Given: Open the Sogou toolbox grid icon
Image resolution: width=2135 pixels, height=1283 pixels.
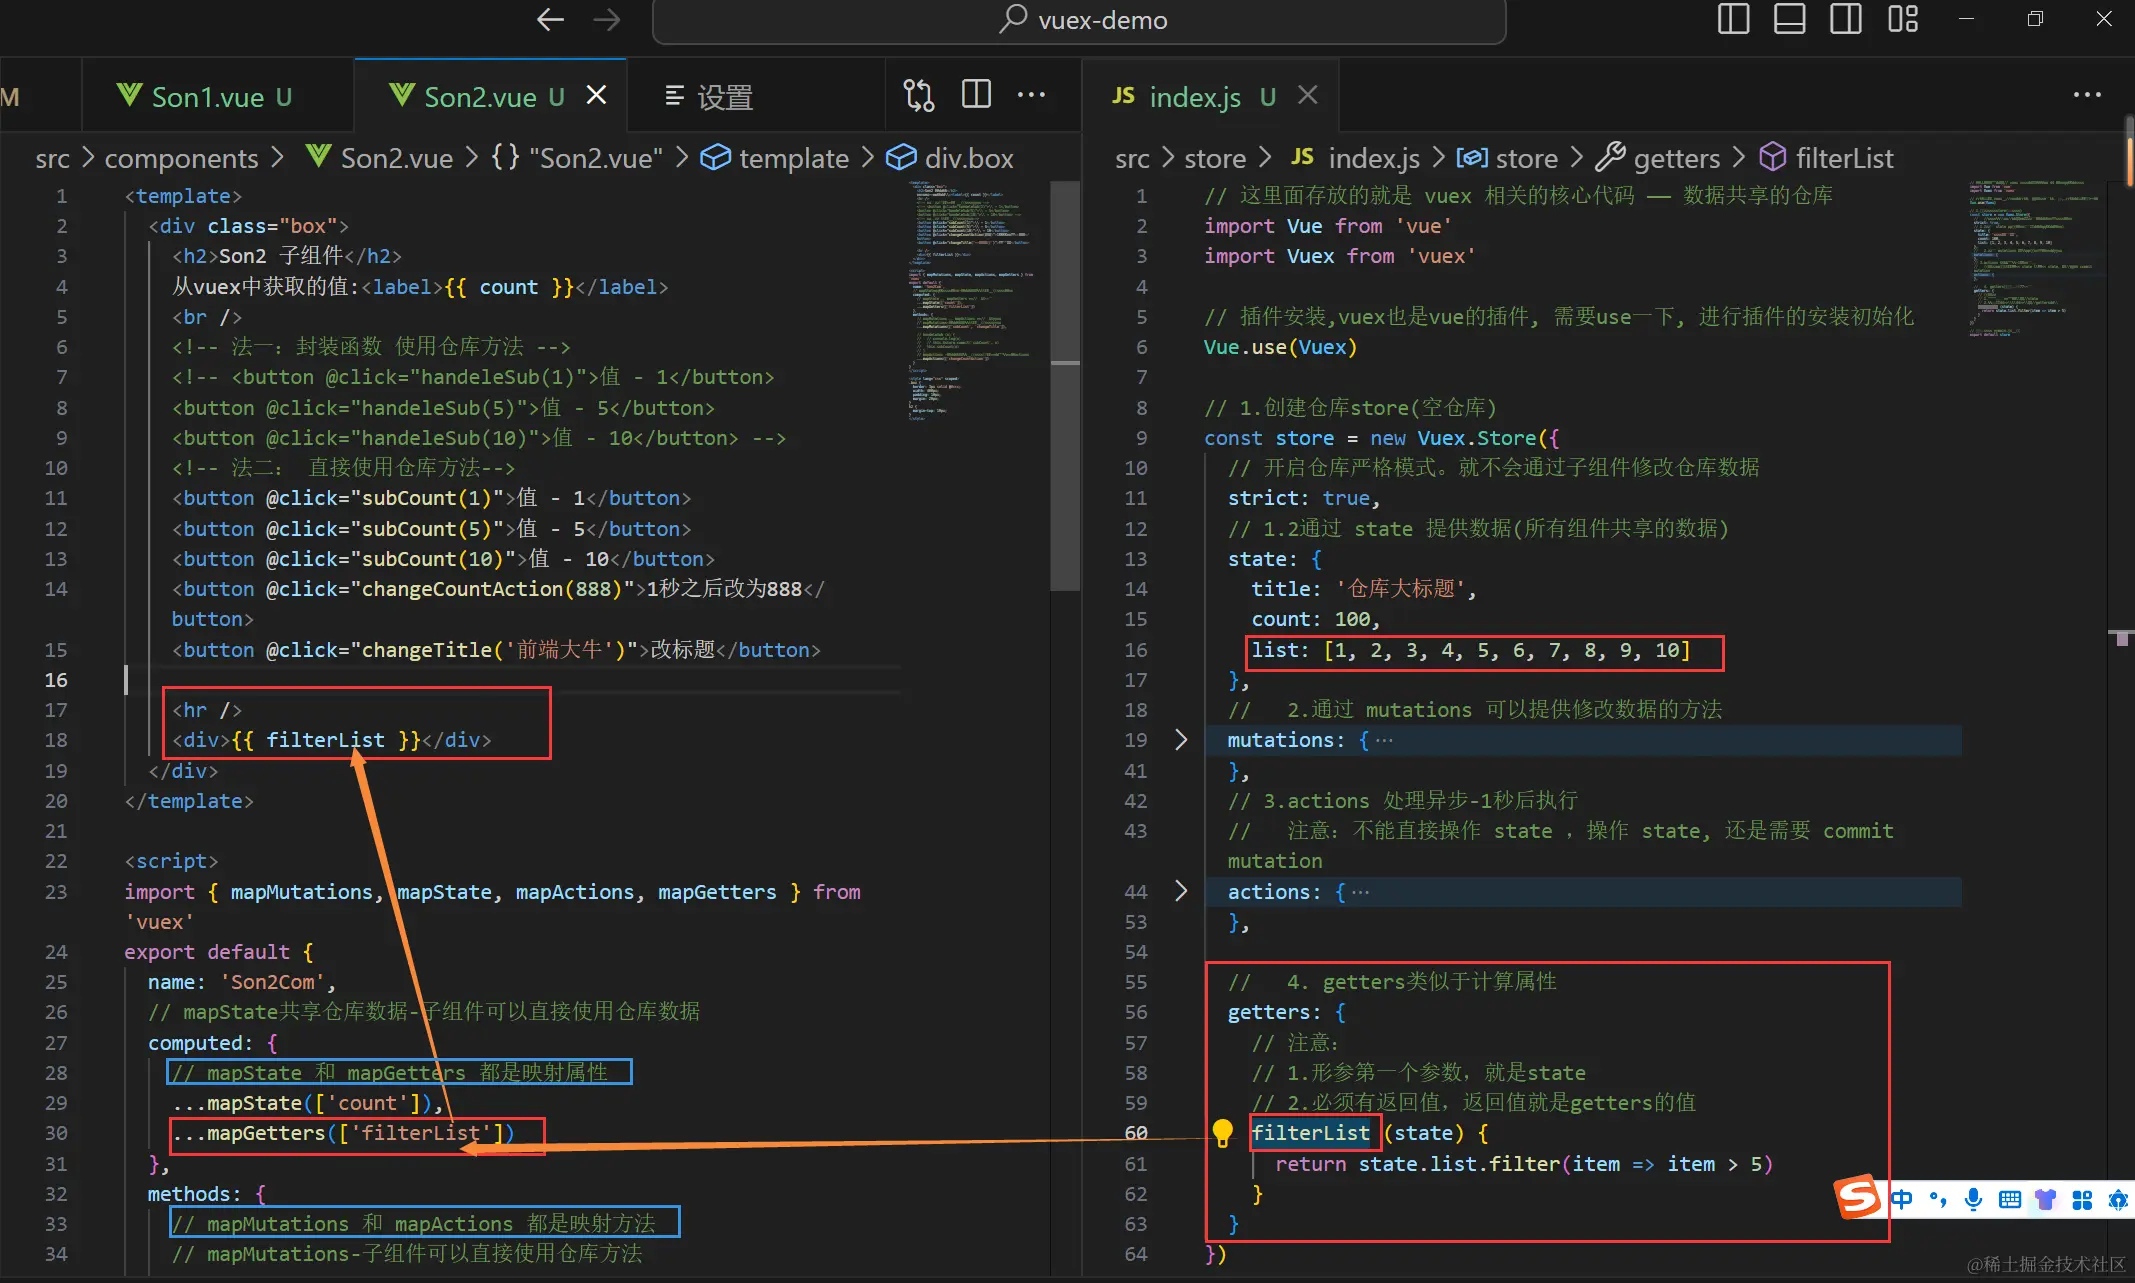Looking at the screenshot, I should click(2082, 1199).
